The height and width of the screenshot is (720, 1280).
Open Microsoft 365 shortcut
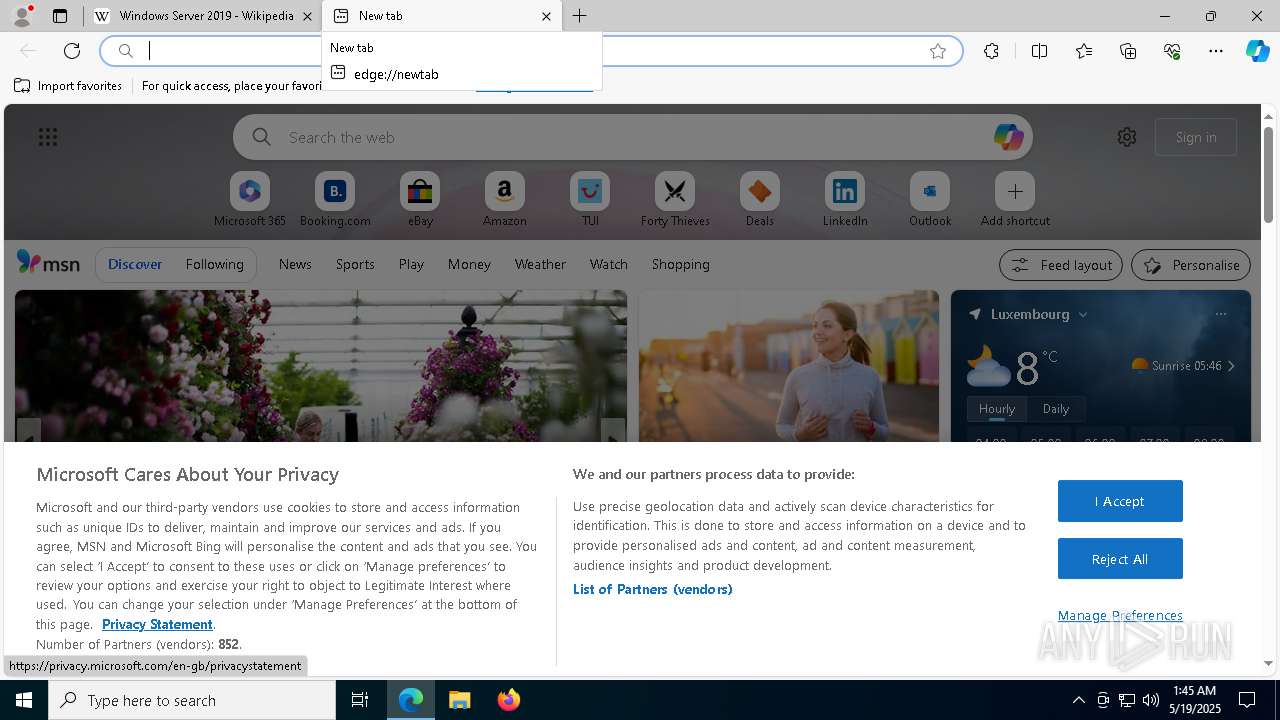tap(250, 200)
